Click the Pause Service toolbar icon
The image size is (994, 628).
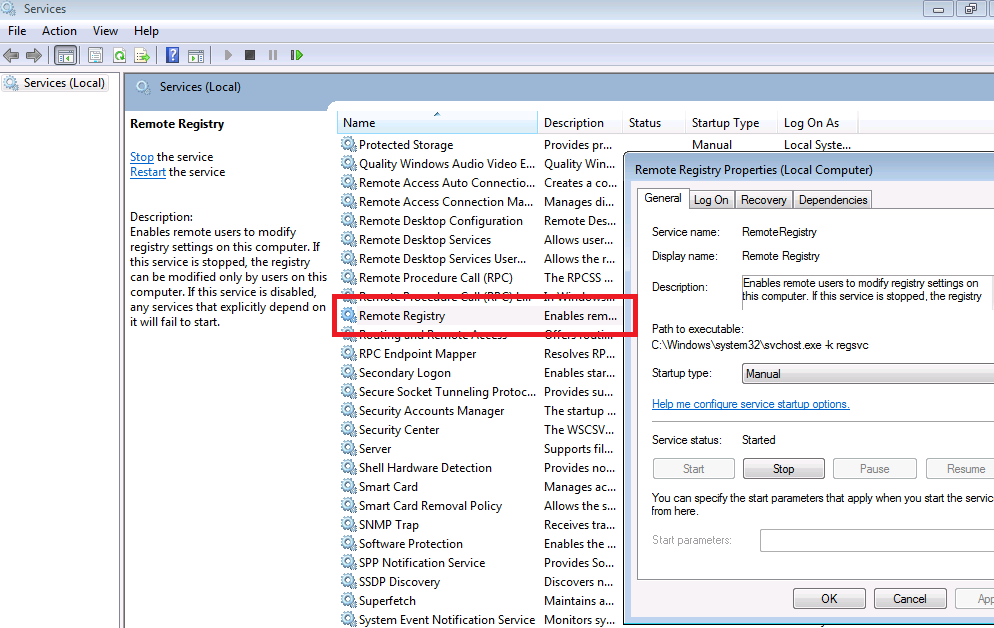tap(273, 55)
